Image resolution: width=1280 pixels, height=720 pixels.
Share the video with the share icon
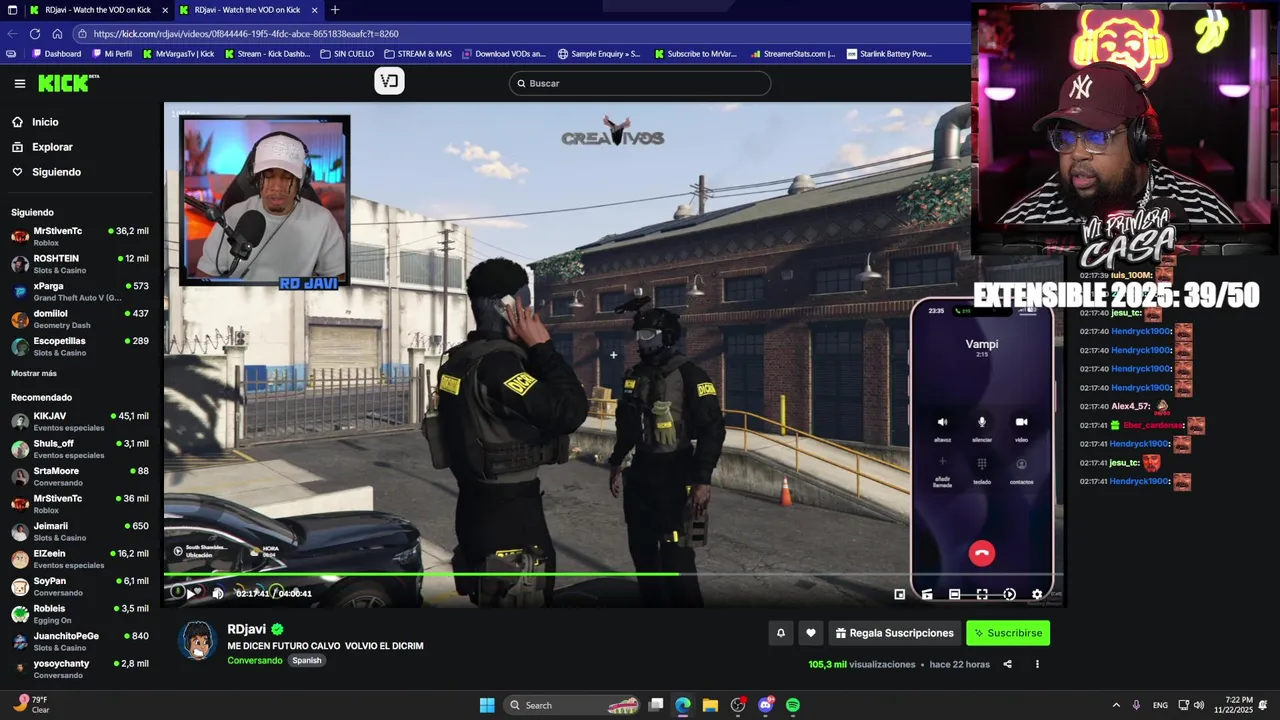pyautogui.click(x=1007, y=664)
